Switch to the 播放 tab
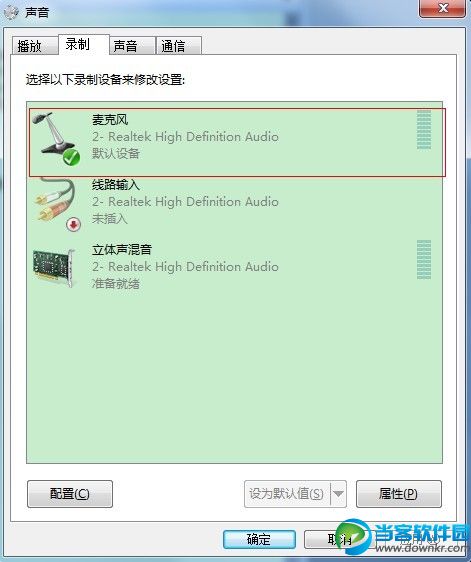The image size is (471, 562). (x=35, y=46)
